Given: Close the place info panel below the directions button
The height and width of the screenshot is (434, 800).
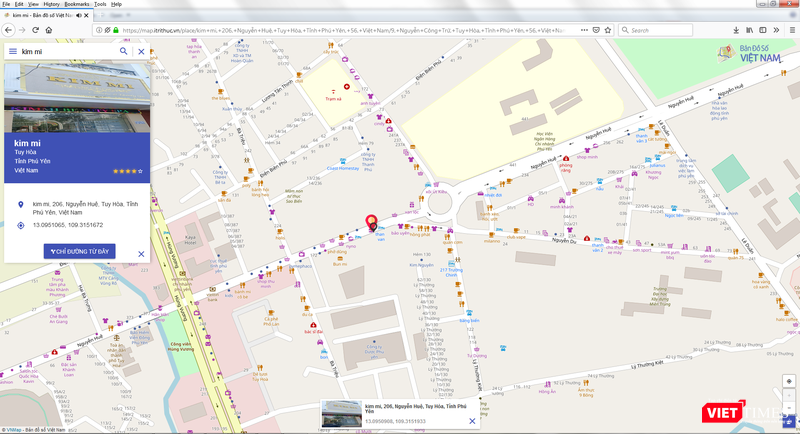Looking at the screenshot, I should (x=141, y=254).
